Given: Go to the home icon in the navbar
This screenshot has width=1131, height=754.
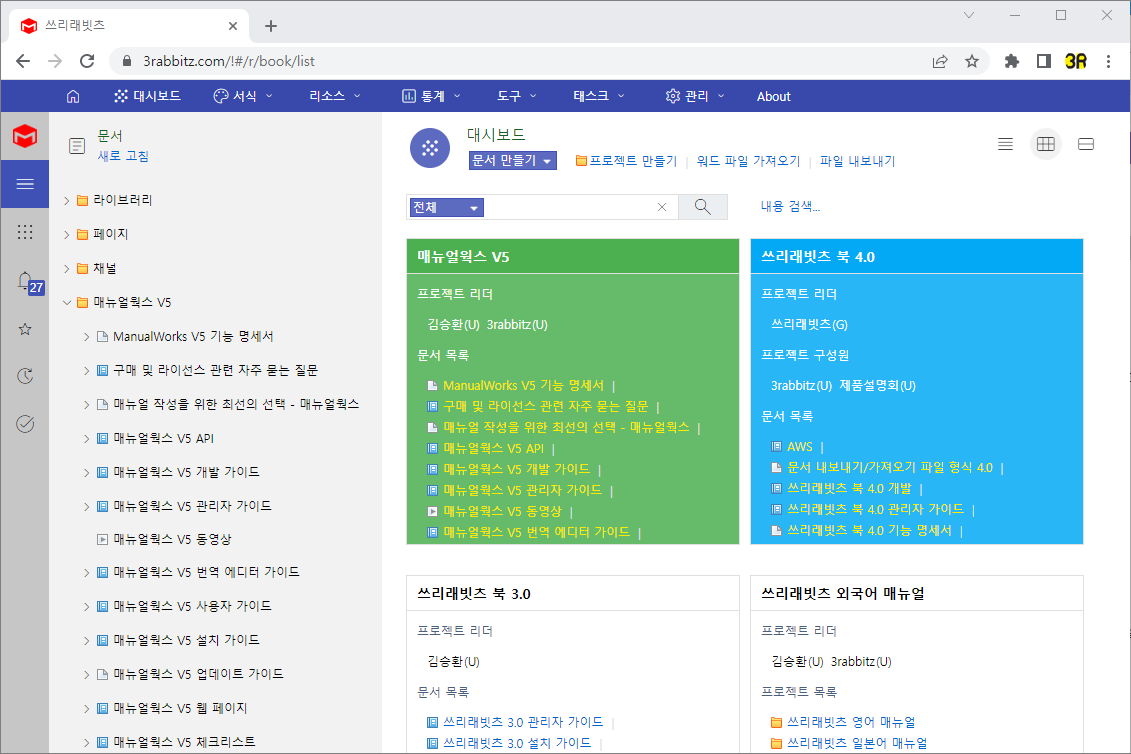Looking at the screenshot, I should (73, 96).
